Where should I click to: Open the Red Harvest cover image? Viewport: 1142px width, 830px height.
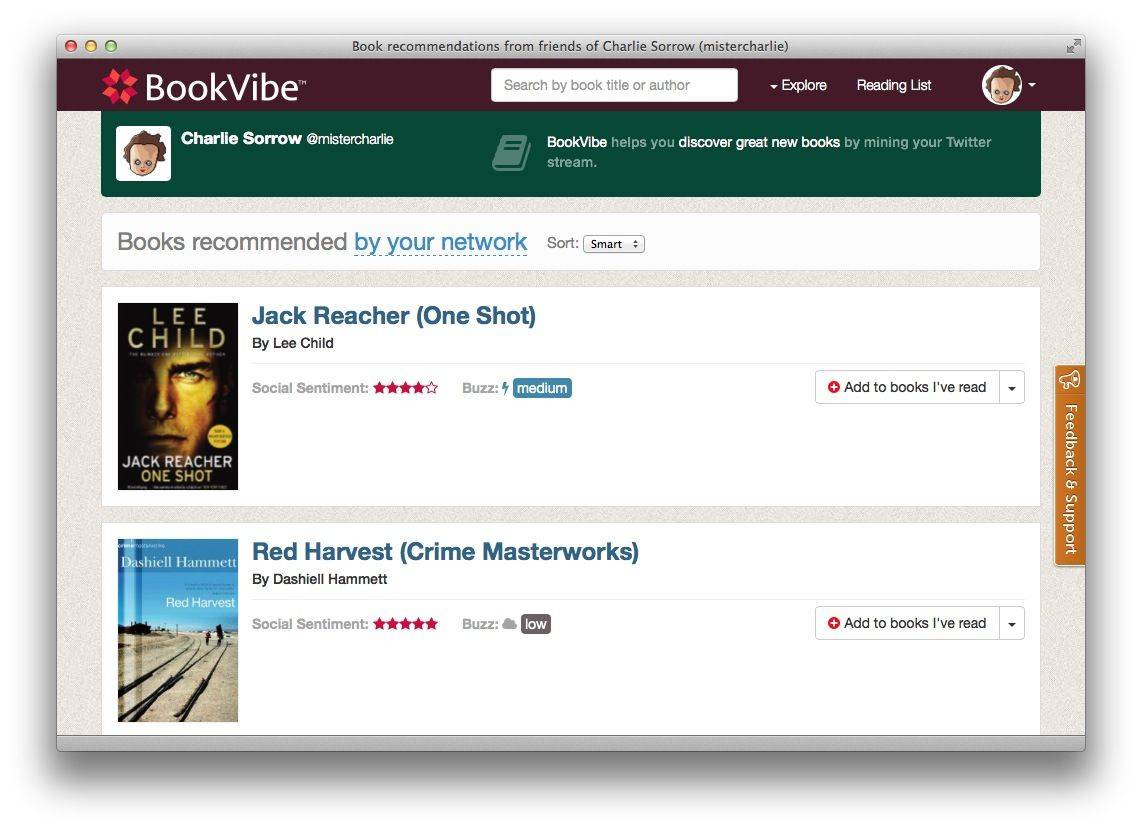pyautogui.click(x=178, y=631)
